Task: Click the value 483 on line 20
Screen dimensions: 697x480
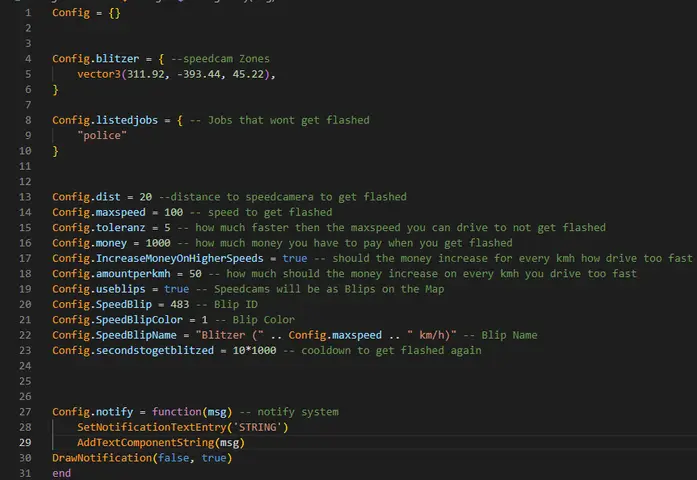Action: pyautogui.click(x=180, y=304)
